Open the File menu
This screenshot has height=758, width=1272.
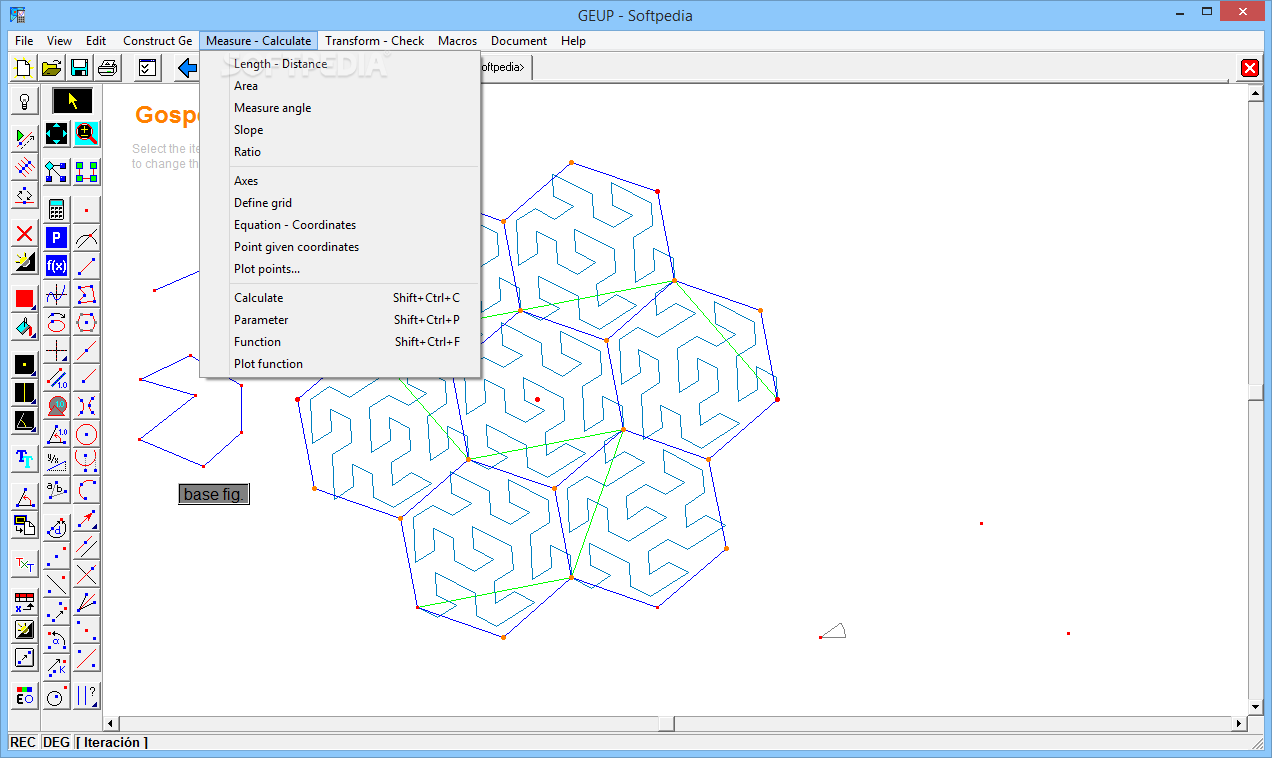click(24, 41)
